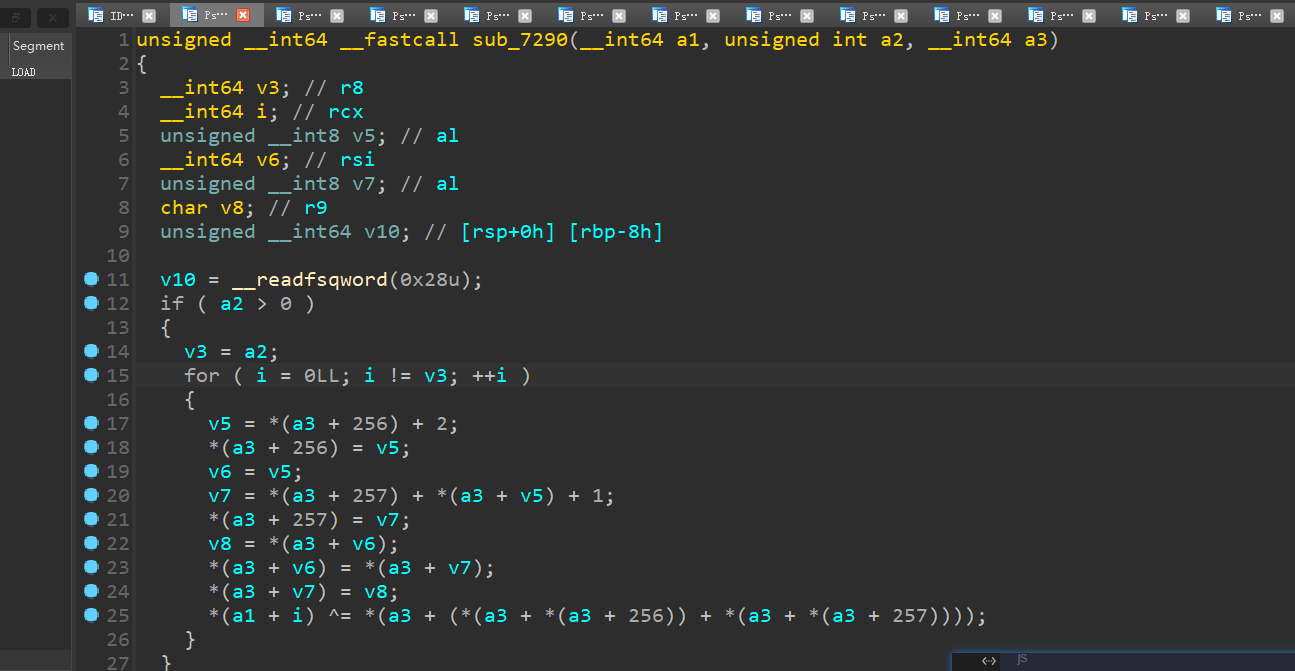The image size is (1295, 671).
Task: Click the for keyword on line 15
Action: click(202, 376)
